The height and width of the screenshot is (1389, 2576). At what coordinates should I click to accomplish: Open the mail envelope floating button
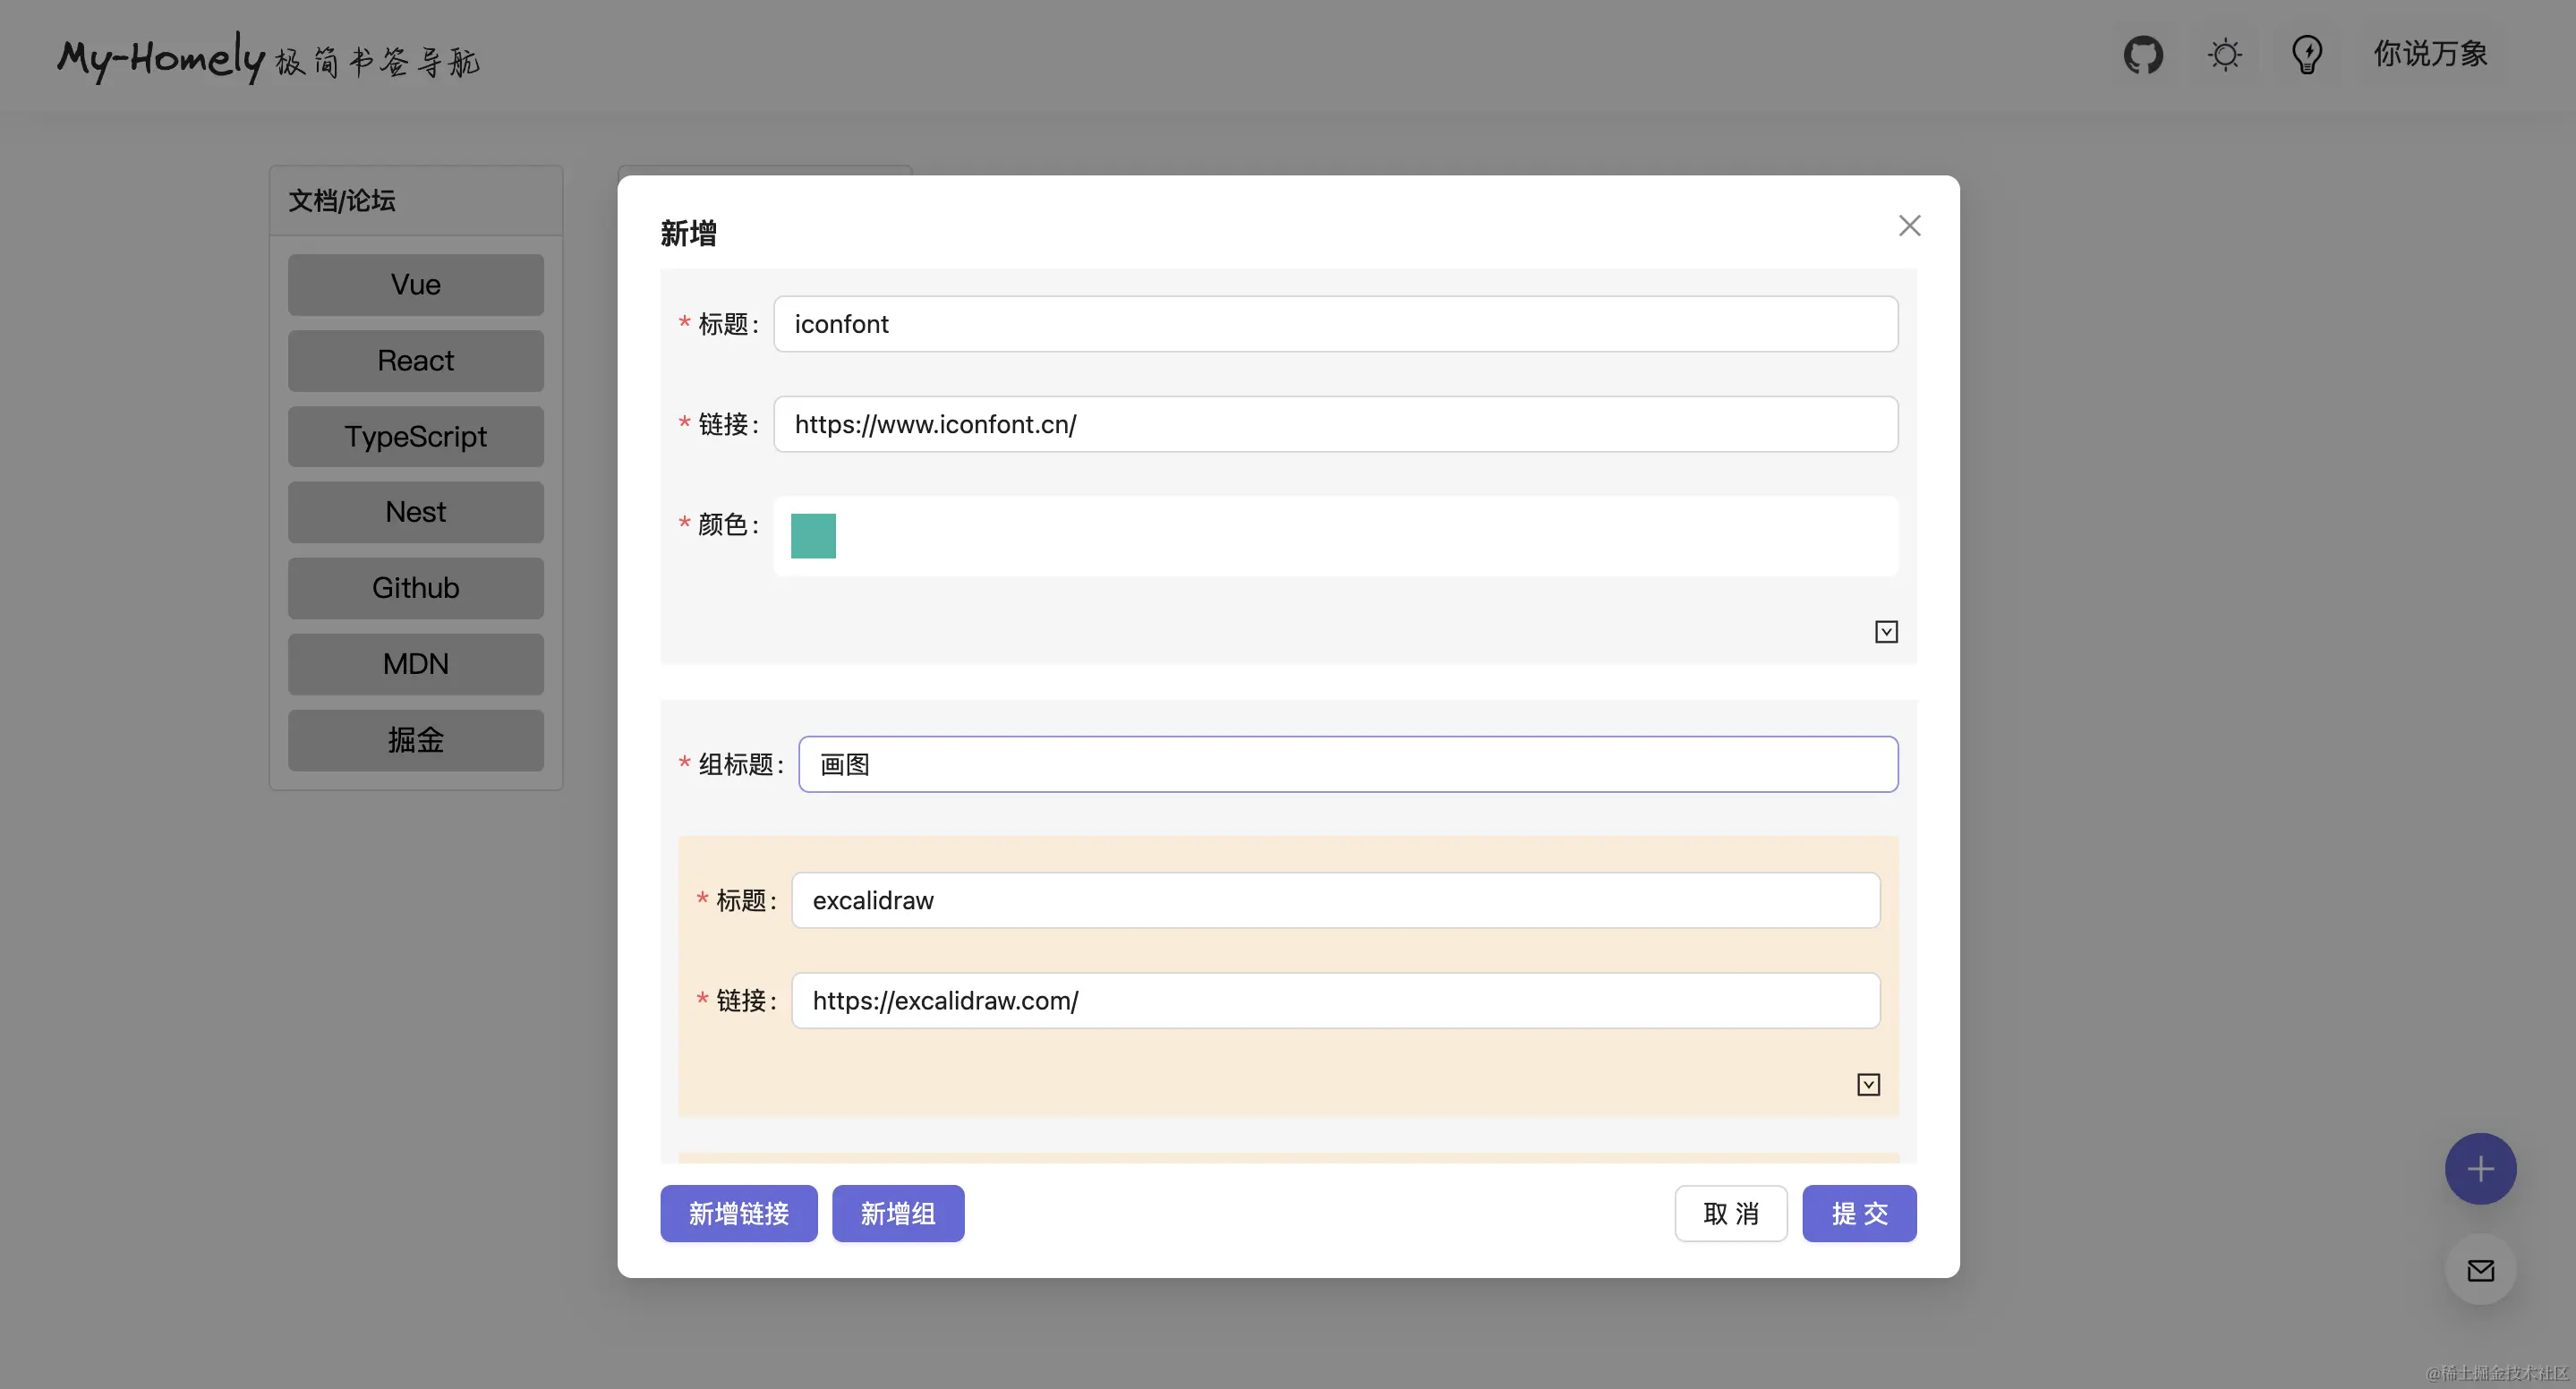(x=2480, y=1270)
